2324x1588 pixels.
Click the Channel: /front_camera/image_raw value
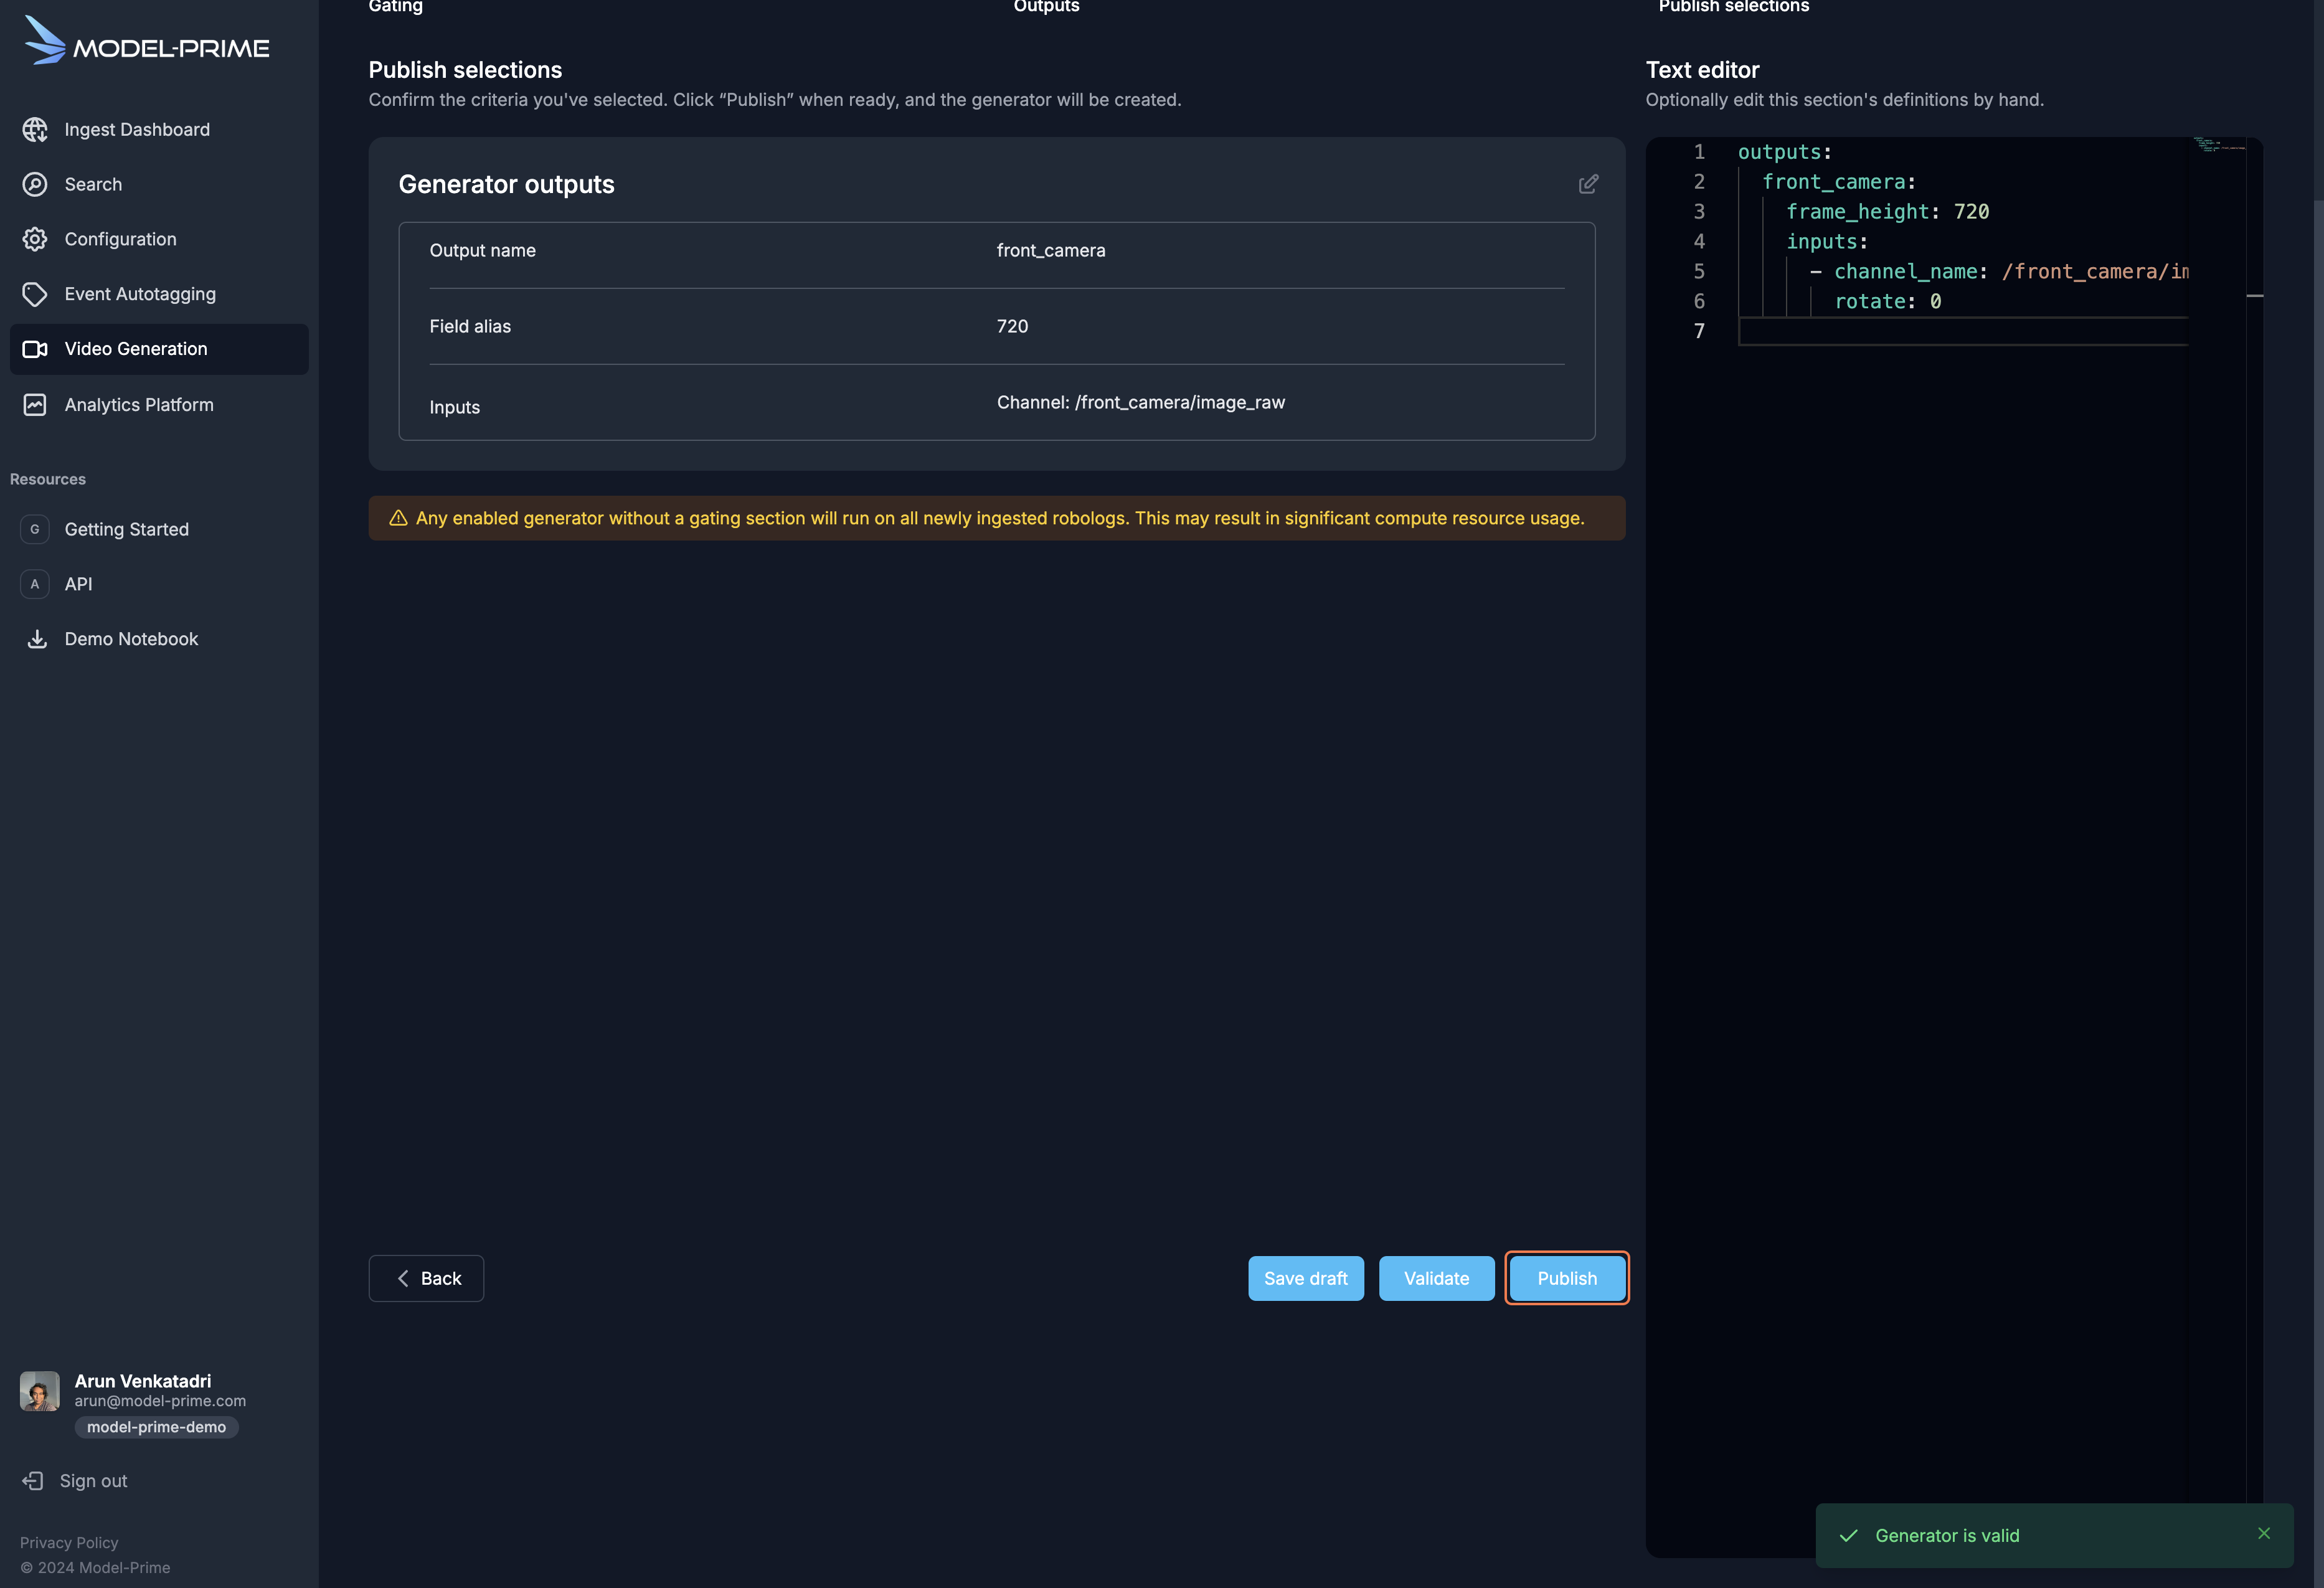(1141, 402)
